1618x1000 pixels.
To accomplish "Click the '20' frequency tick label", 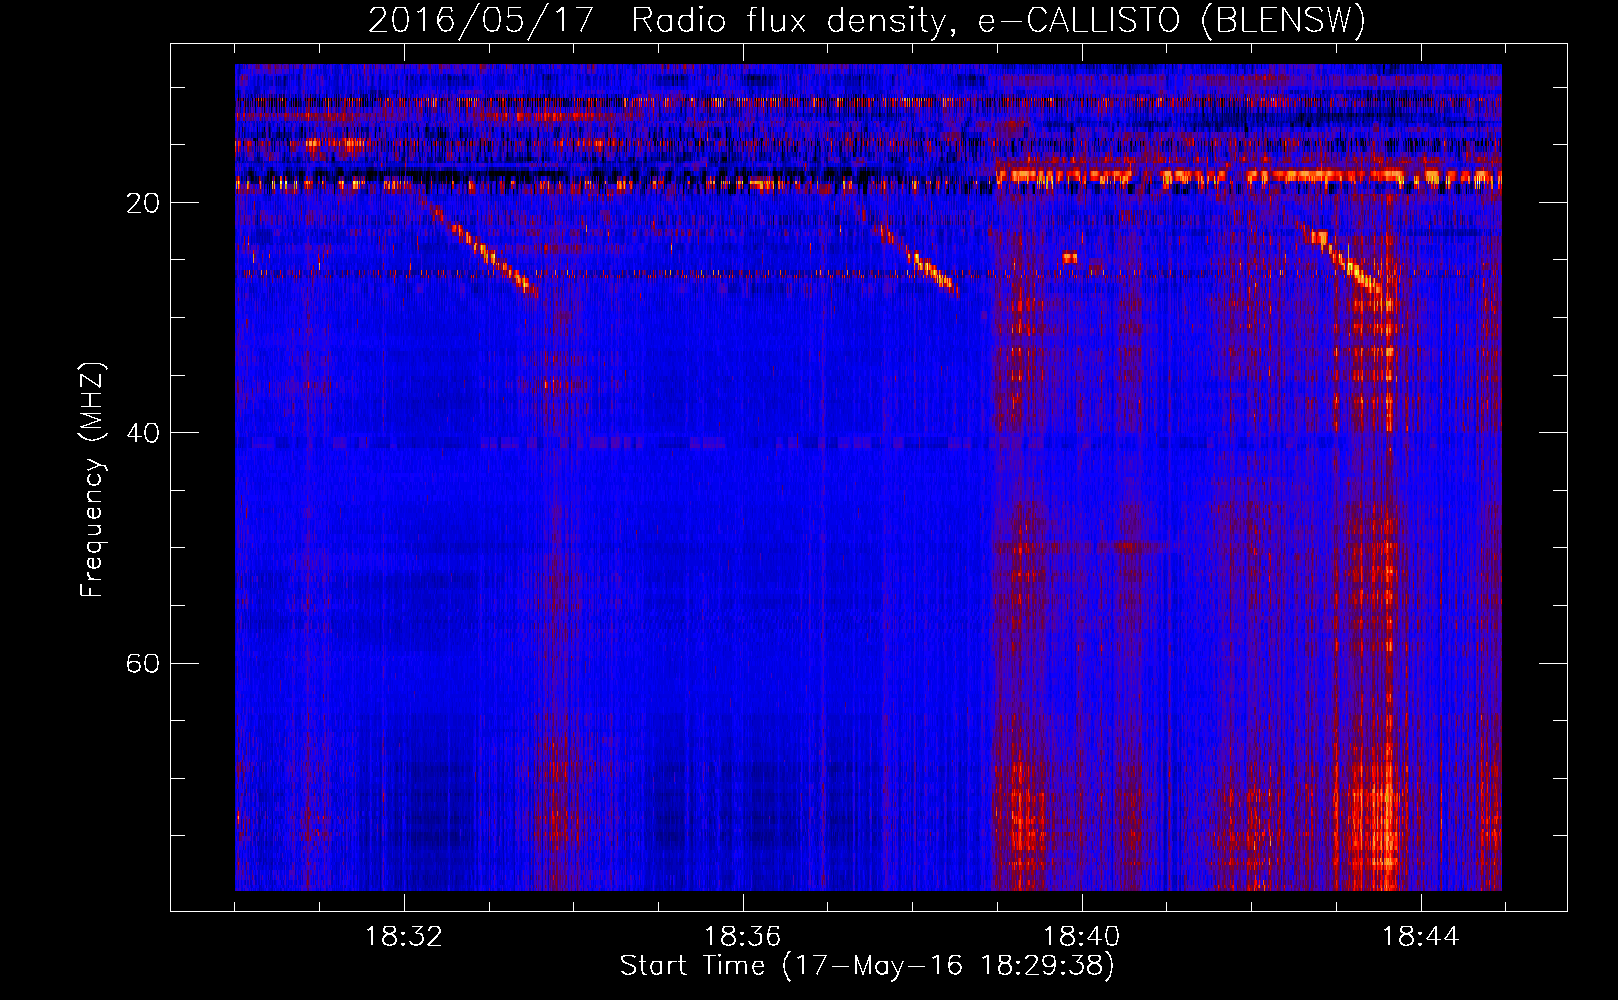I will tap(143, 203).
